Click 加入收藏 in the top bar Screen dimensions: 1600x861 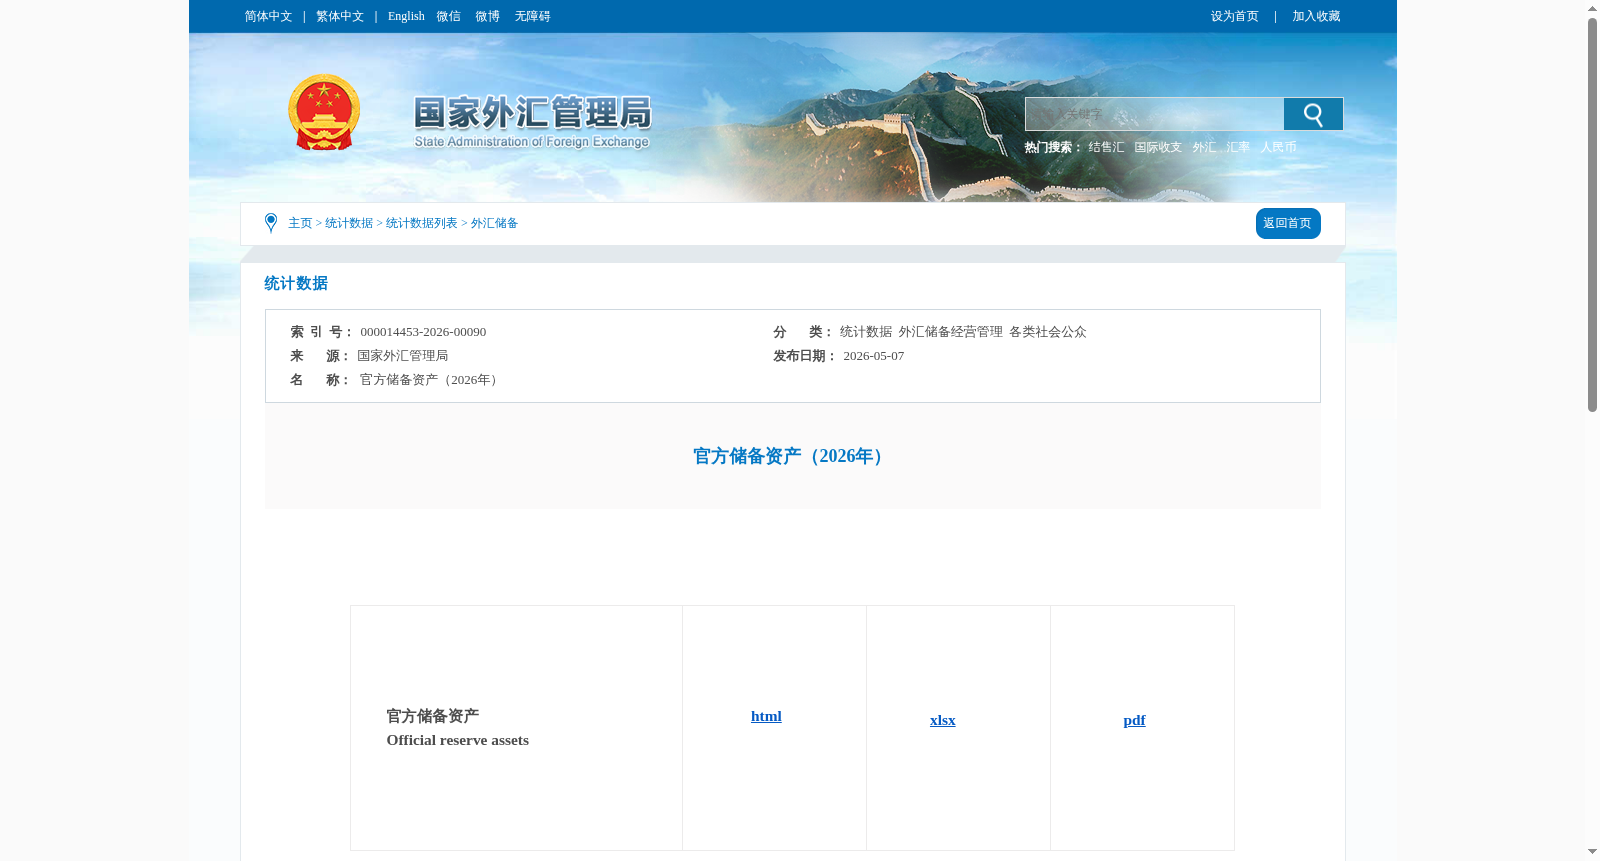tap(1316, 16)
